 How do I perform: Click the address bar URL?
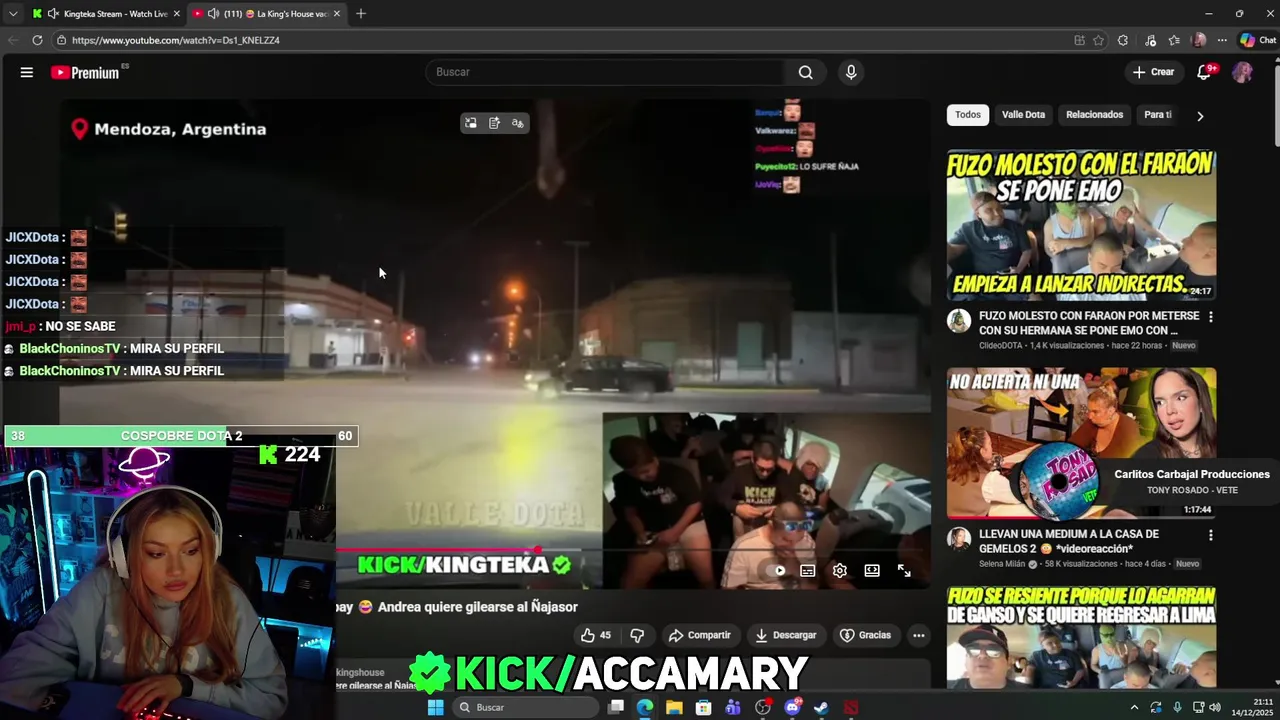pyautogui.click(x=176, y=40)
